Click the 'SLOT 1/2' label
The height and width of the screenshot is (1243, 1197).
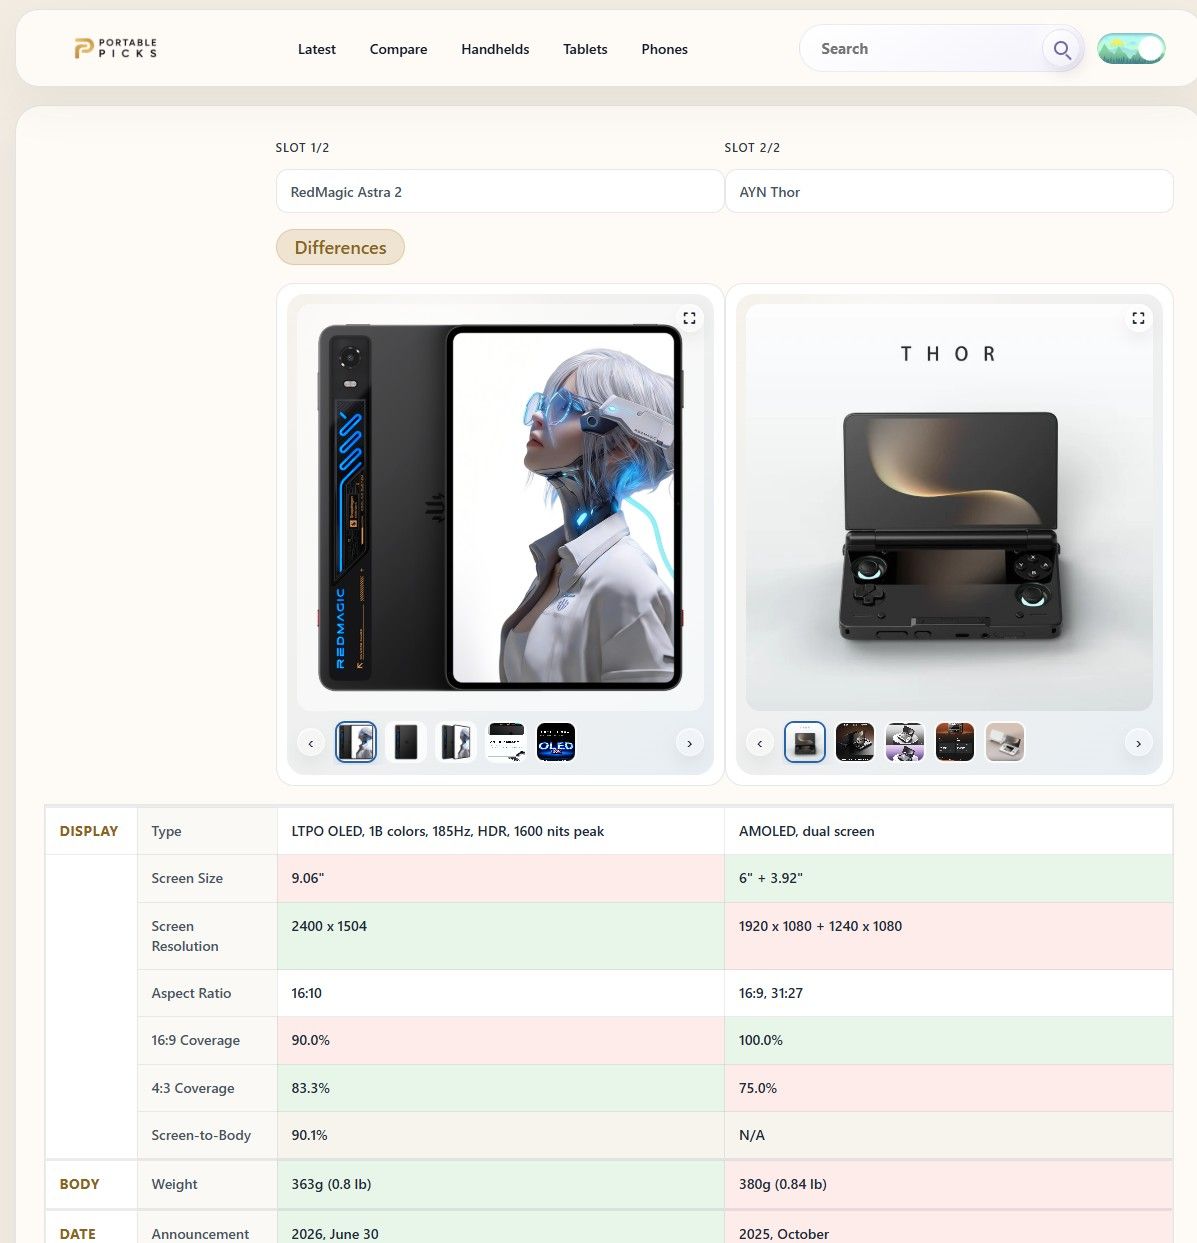click(302, 147)
